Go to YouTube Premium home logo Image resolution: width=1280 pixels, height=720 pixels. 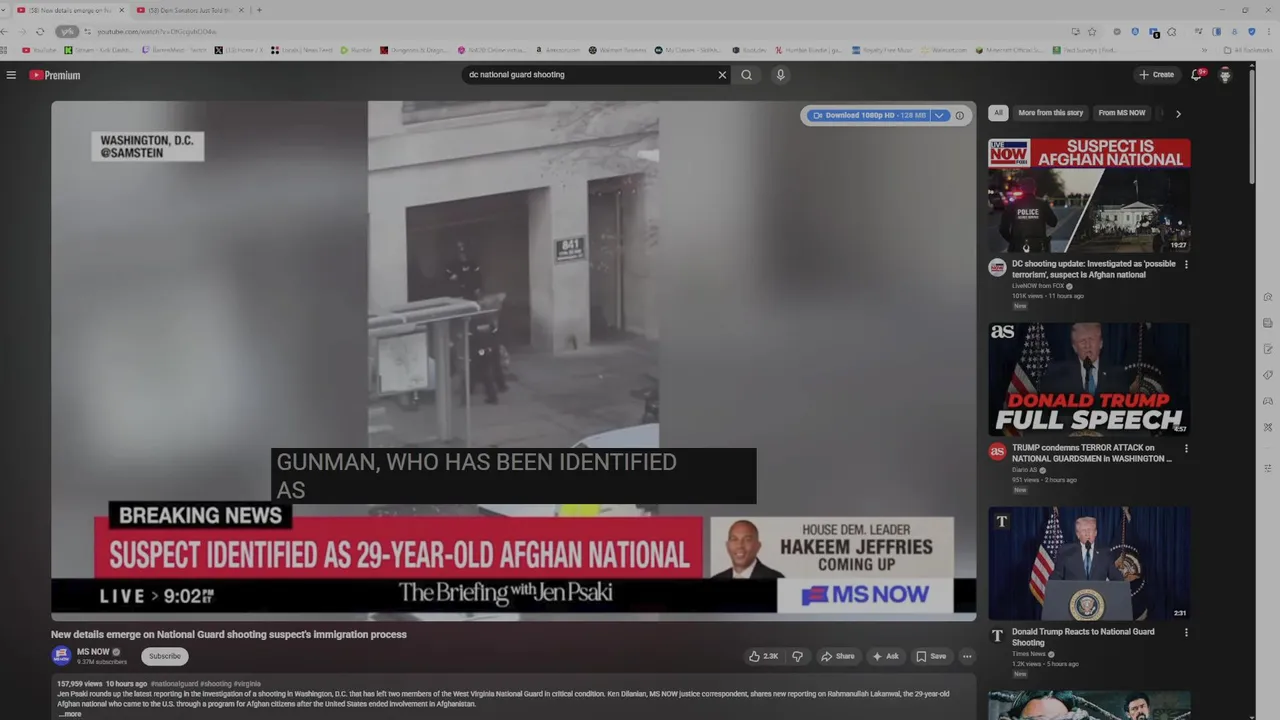point(54,75)
